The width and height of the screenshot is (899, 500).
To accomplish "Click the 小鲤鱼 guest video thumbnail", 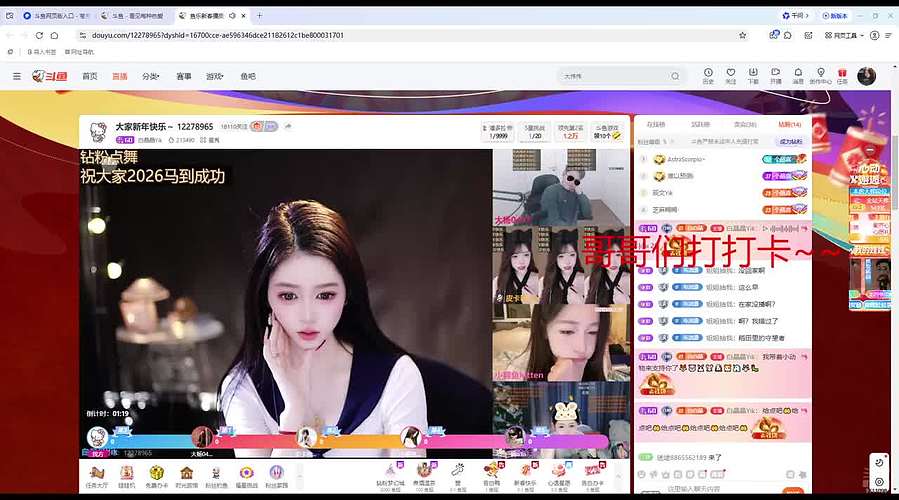I will [x=561, y=343].
